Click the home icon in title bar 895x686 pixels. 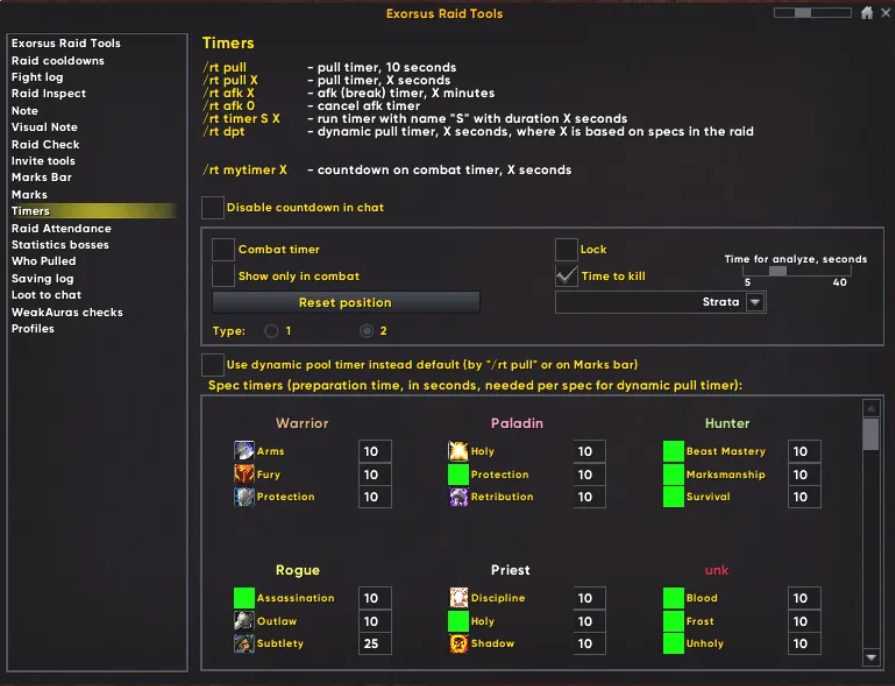(867, 13)
